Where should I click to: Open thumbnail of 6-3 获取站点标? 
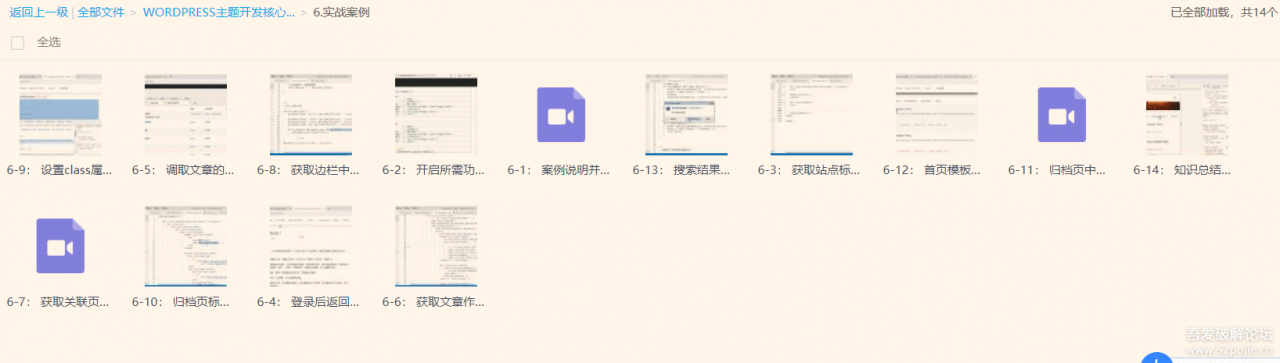[x=811, y=114]
